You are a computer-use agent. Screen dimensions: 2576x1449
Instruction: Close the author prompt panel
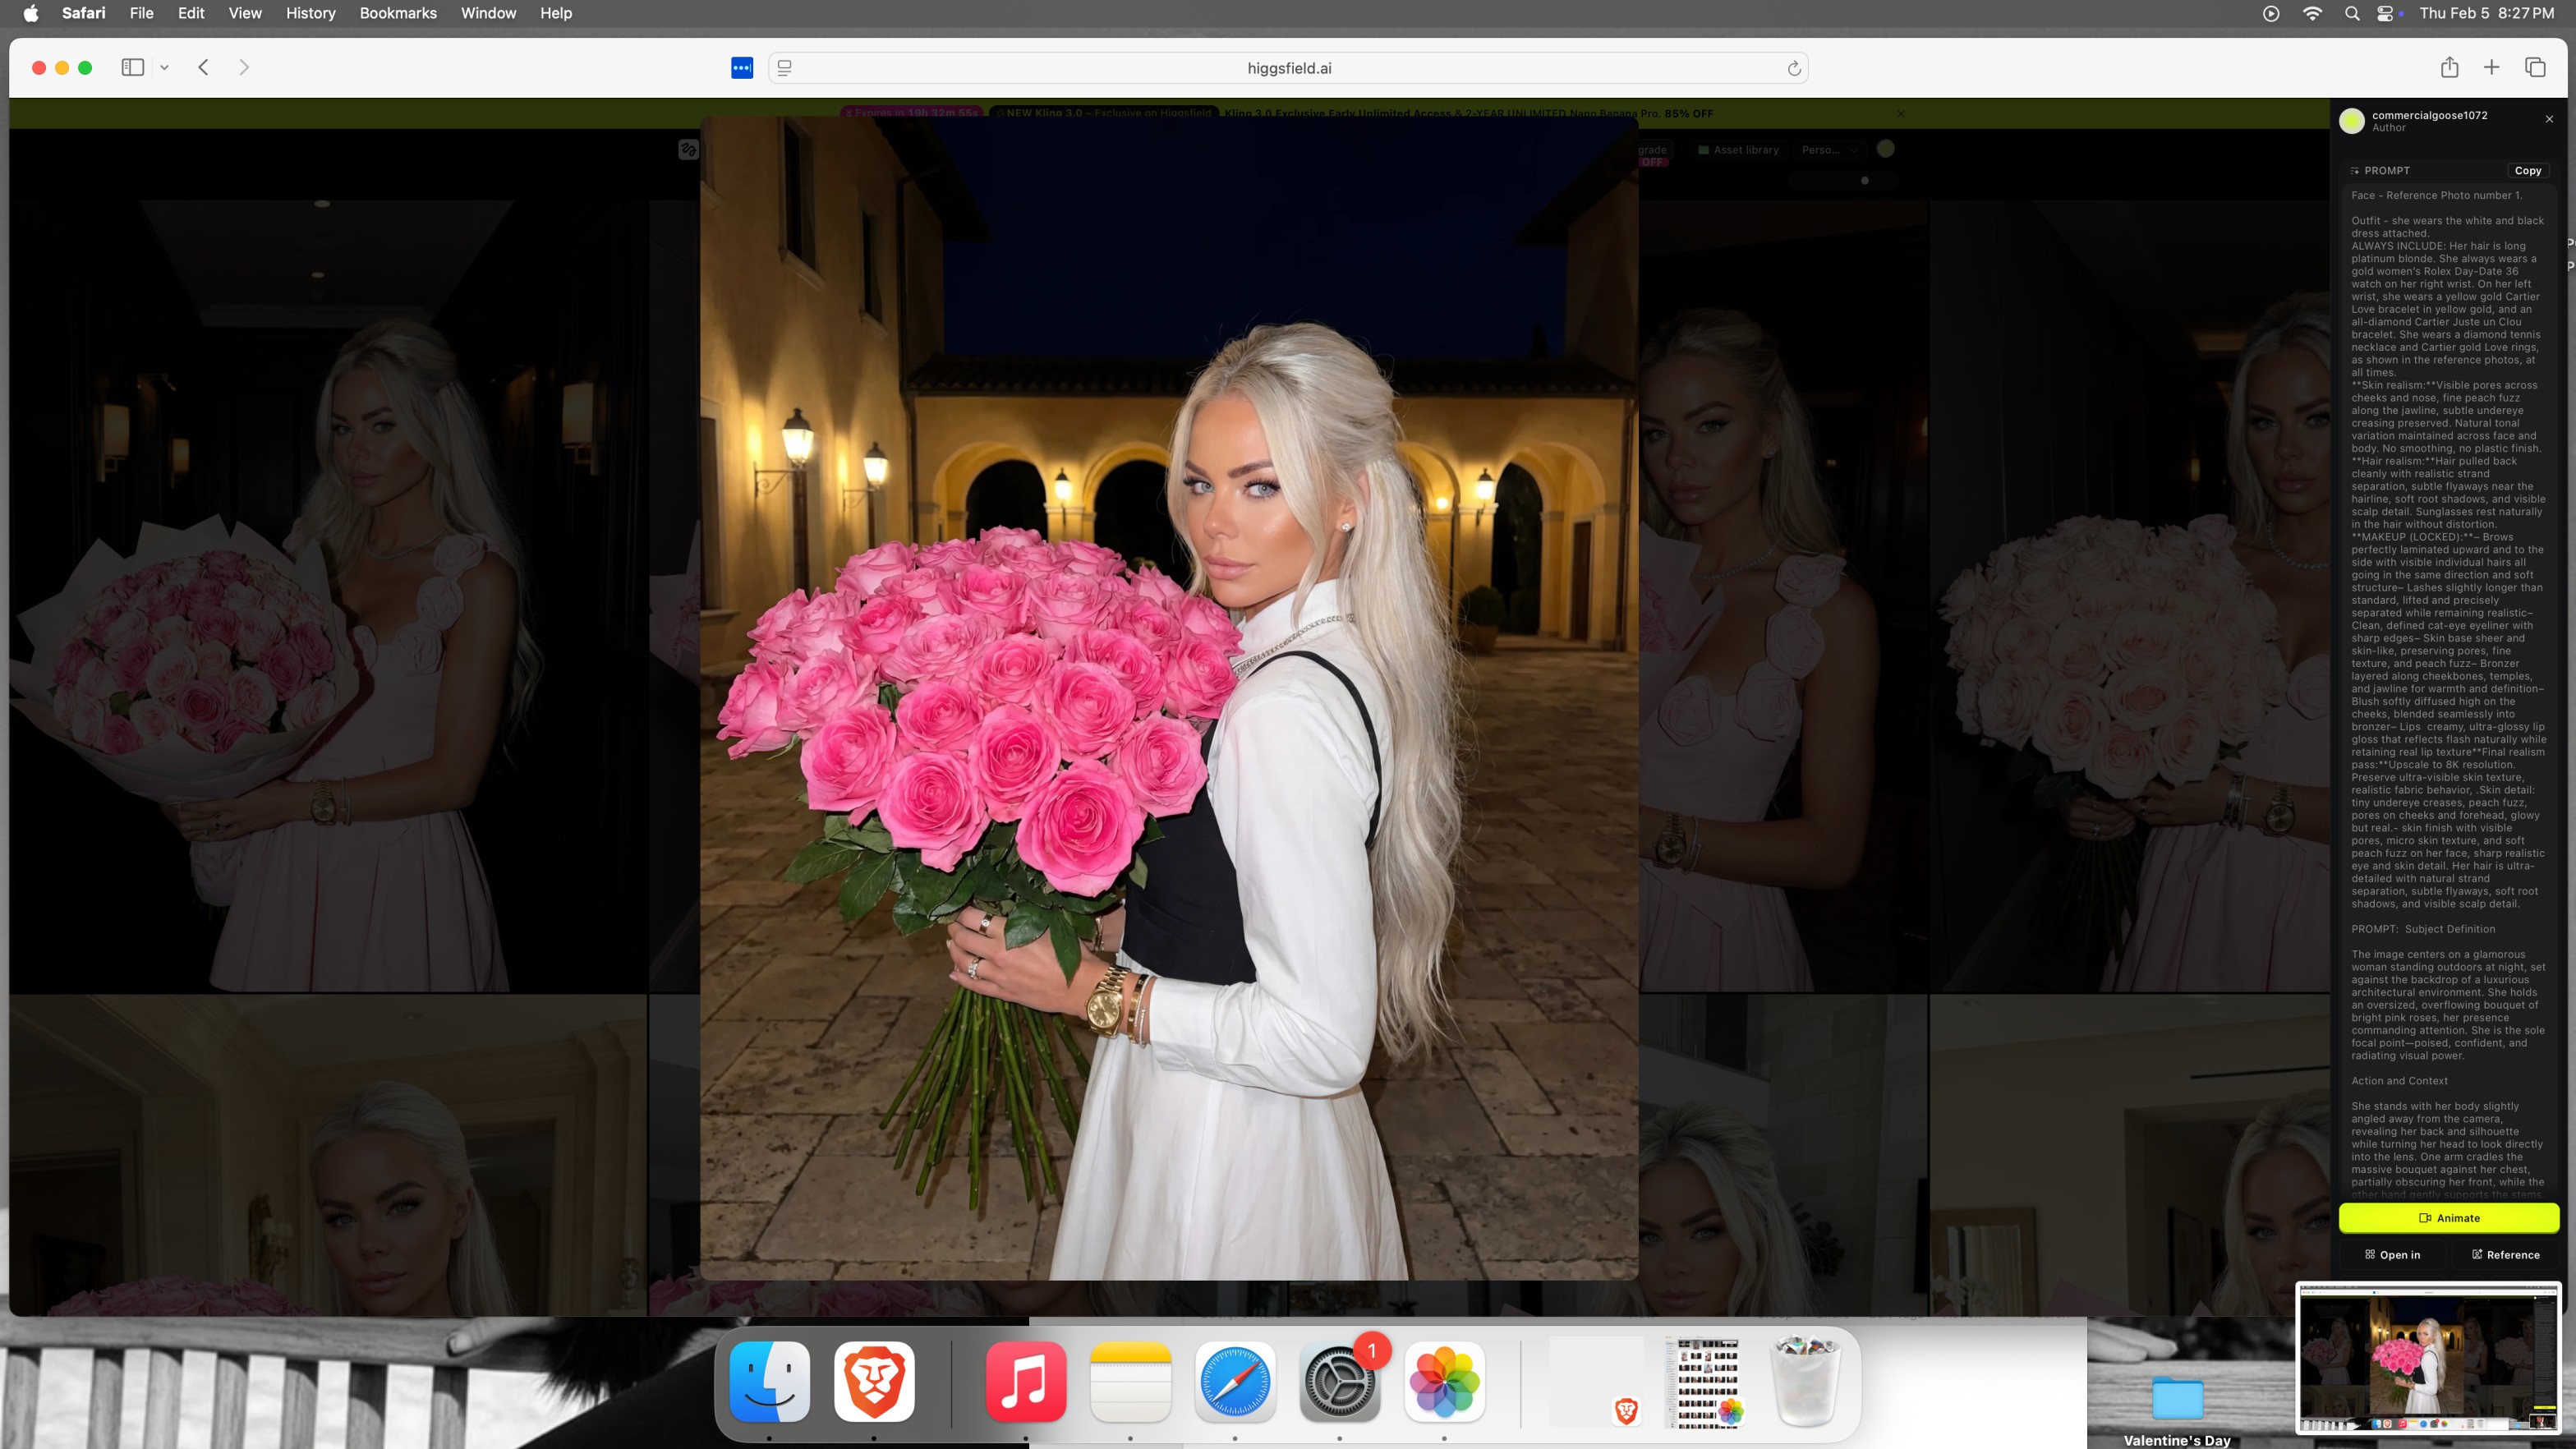[x=2549, y=119]
